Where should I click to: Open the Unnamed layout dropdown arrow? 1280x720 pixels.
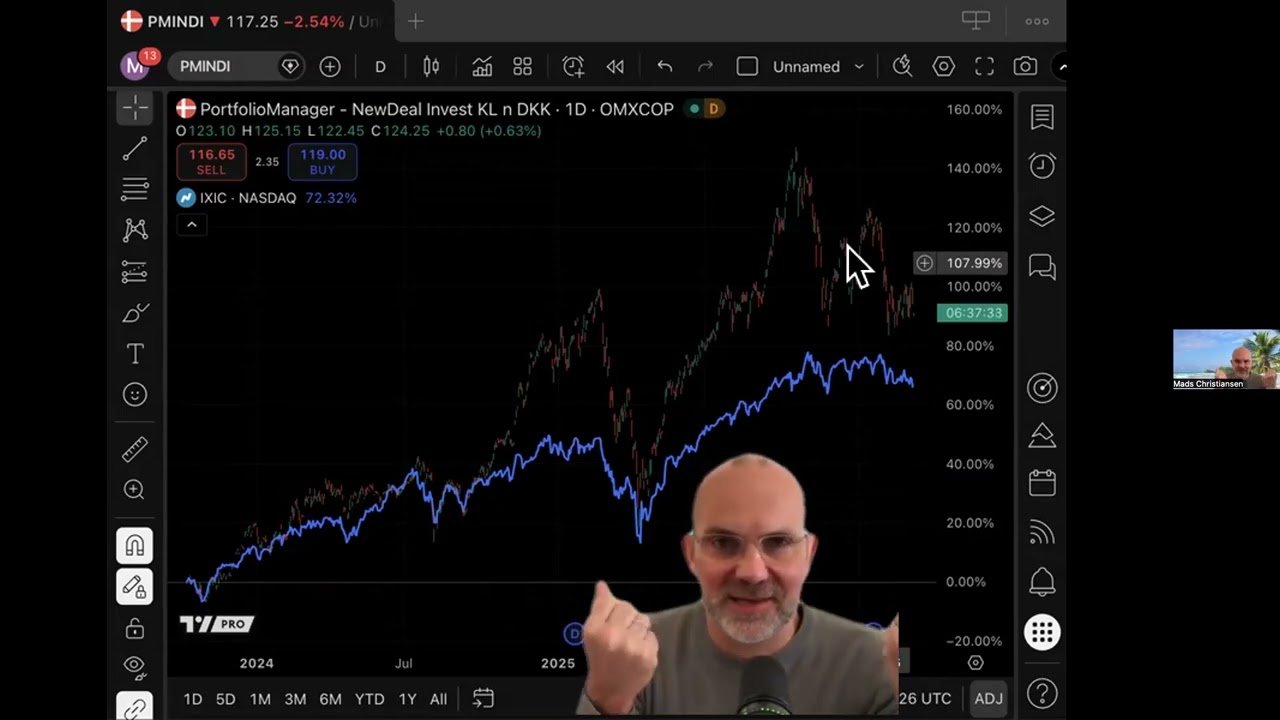coord(859,67)
